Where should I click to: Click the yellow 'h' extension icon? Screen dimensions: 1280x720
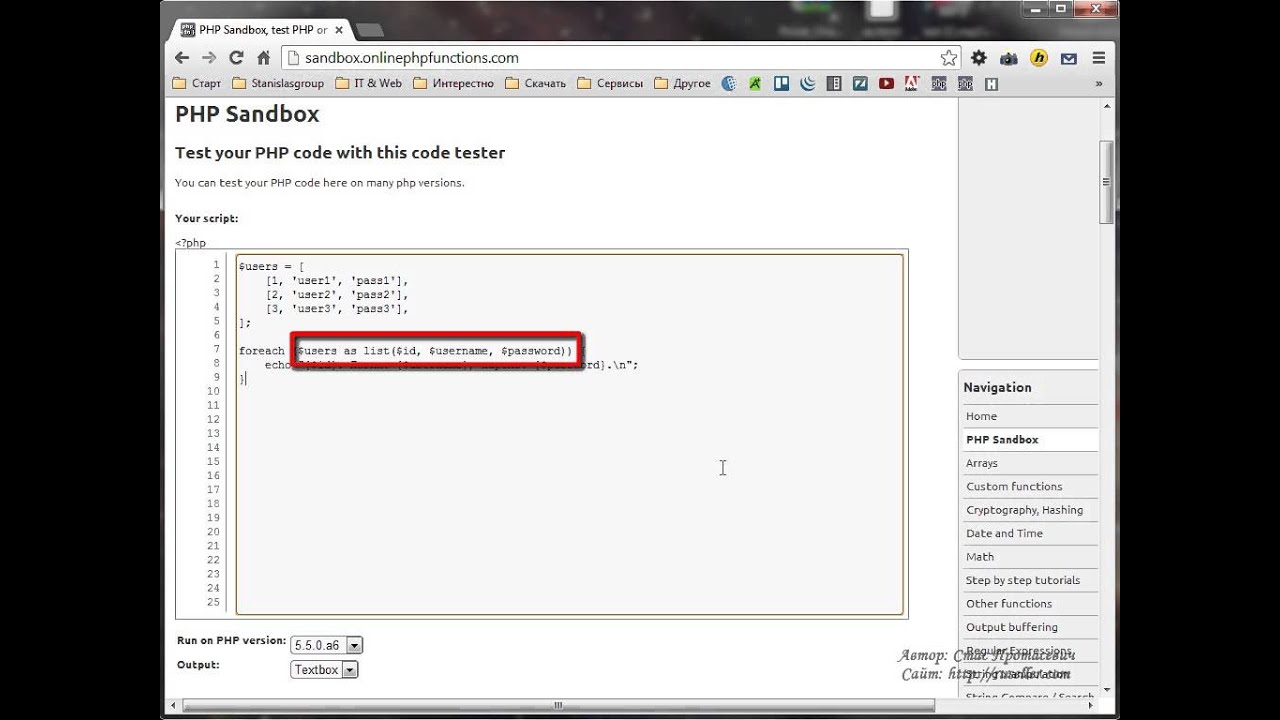(1039, 58)
